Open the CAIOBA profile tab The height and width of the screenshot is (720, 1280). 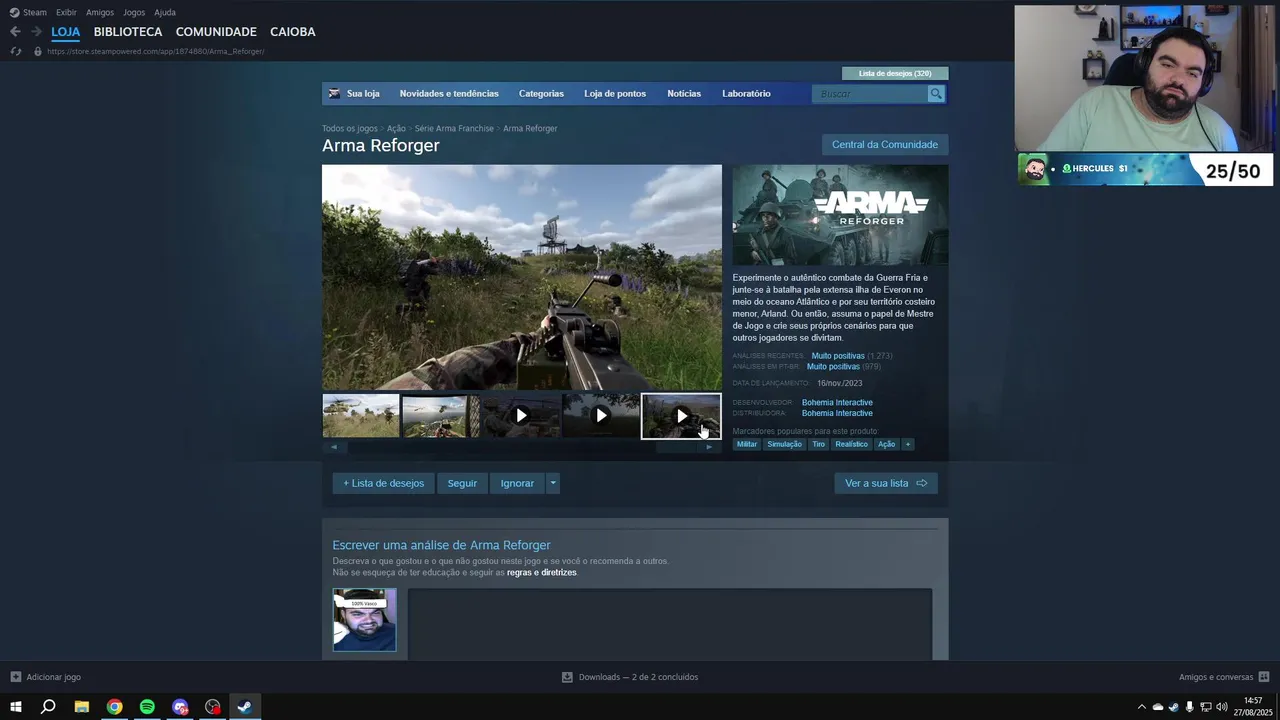293,32
